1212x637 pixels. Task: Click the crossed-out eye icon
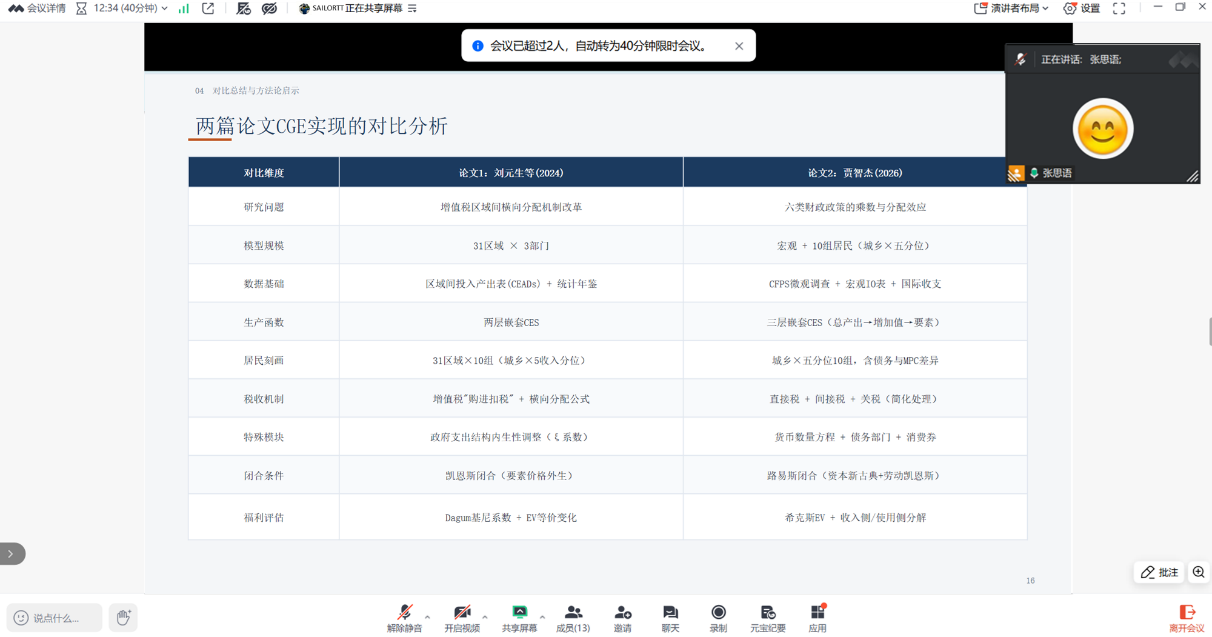[x=269, y=8]
